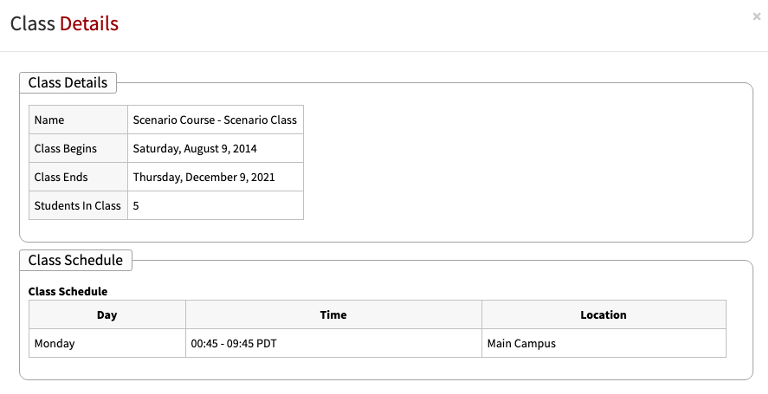This screenshot has width=768, height=394.
Task: Click the Class Begins label cell
Action: coord(78,148)
